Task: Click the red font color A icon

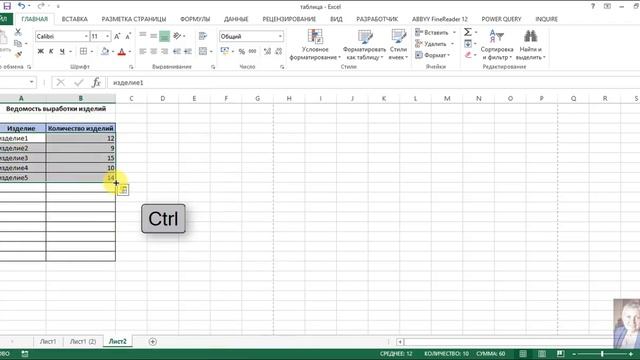Action: click(x=122, y=51)
